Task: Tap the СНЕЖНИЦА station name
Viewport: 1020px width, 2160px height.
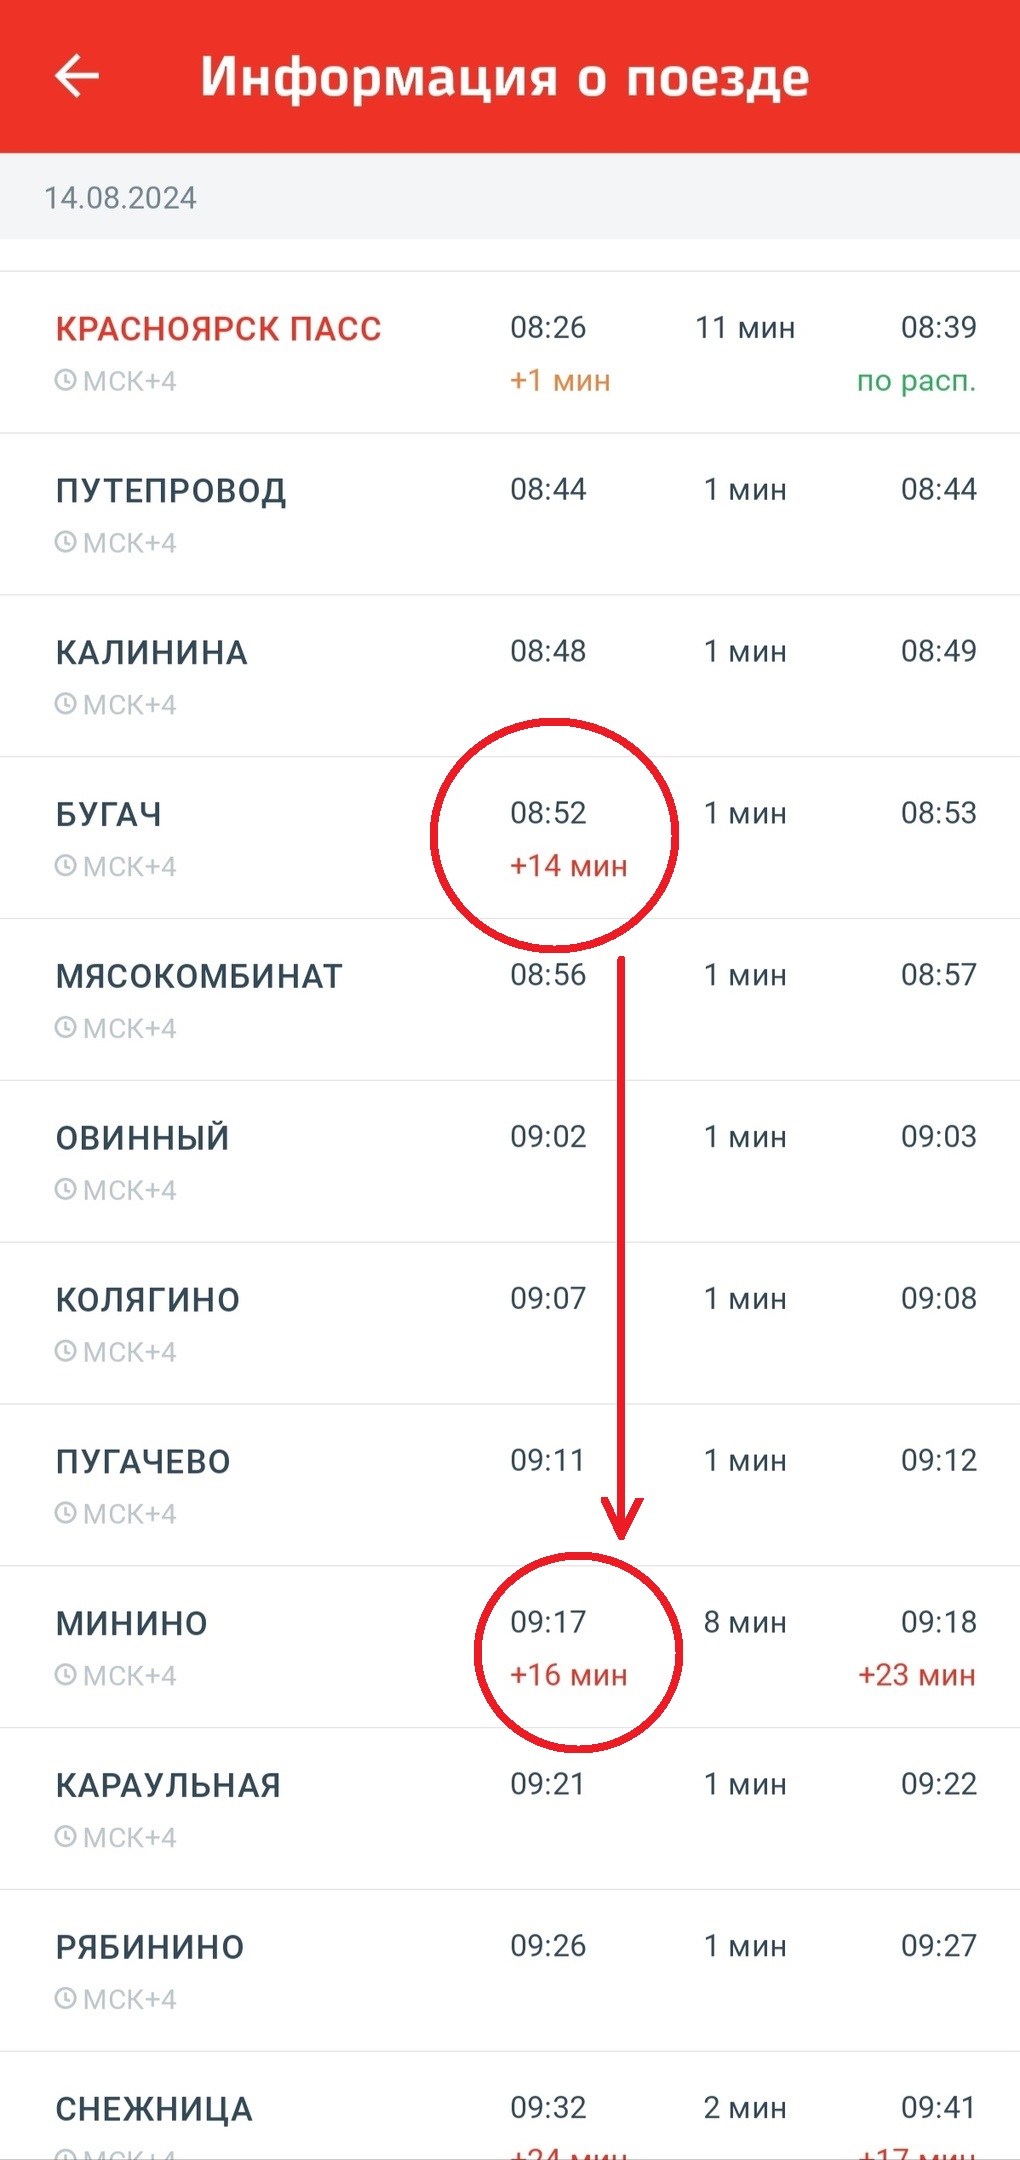Action: 154,2109
